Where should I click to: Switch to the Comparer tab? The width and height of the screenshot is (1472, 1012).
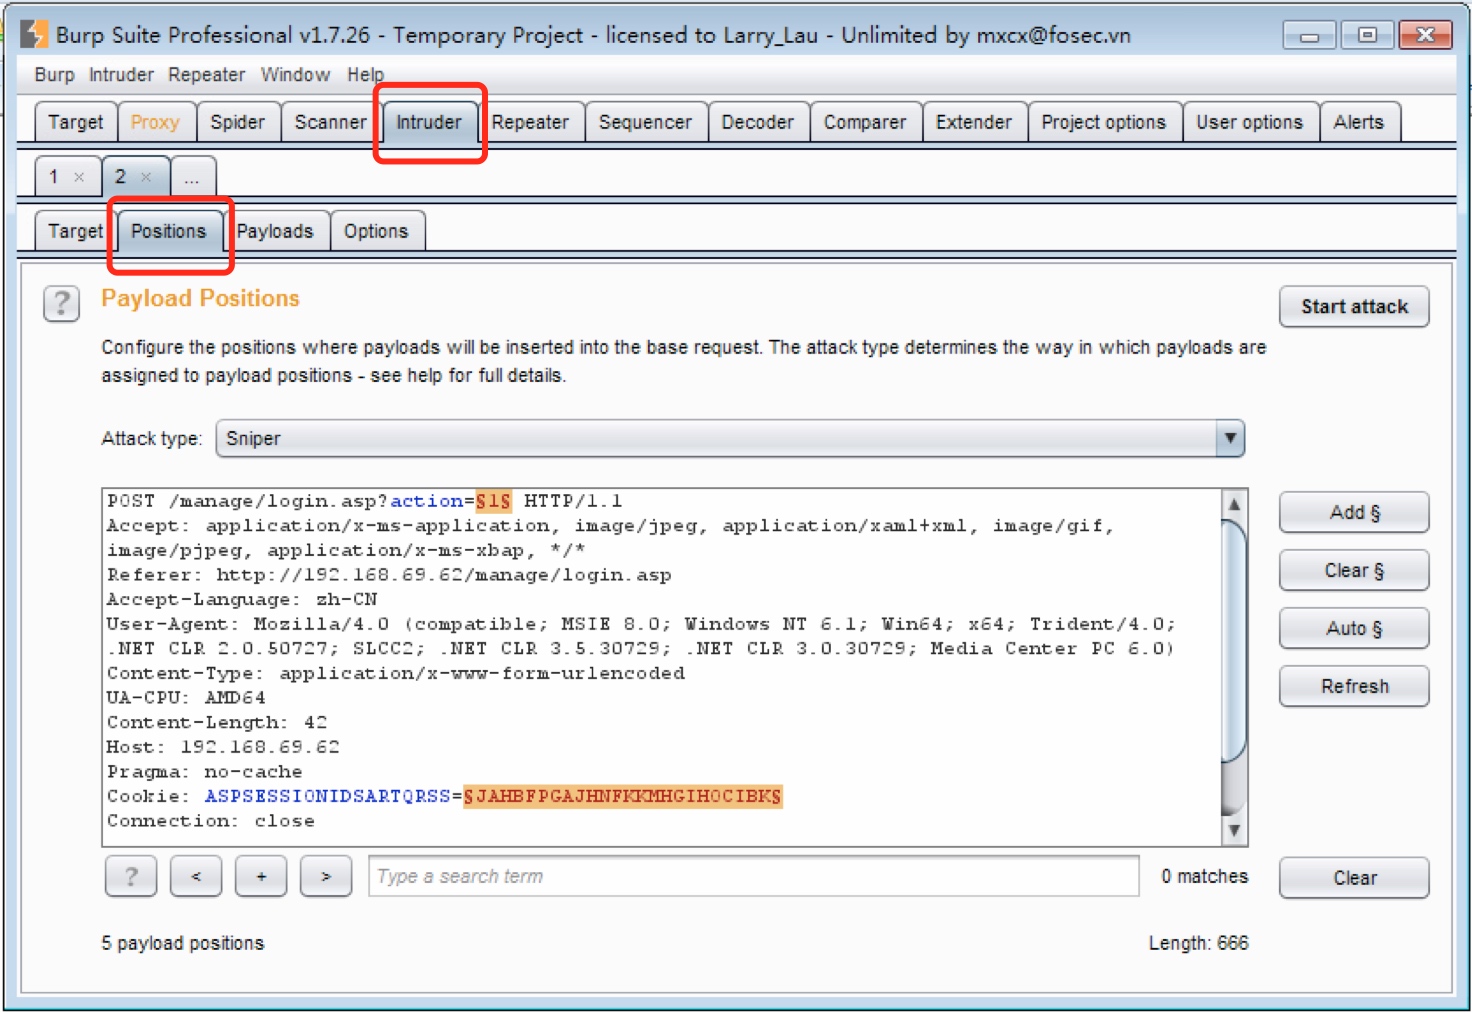pyautogui.click(x=865, y=122)
